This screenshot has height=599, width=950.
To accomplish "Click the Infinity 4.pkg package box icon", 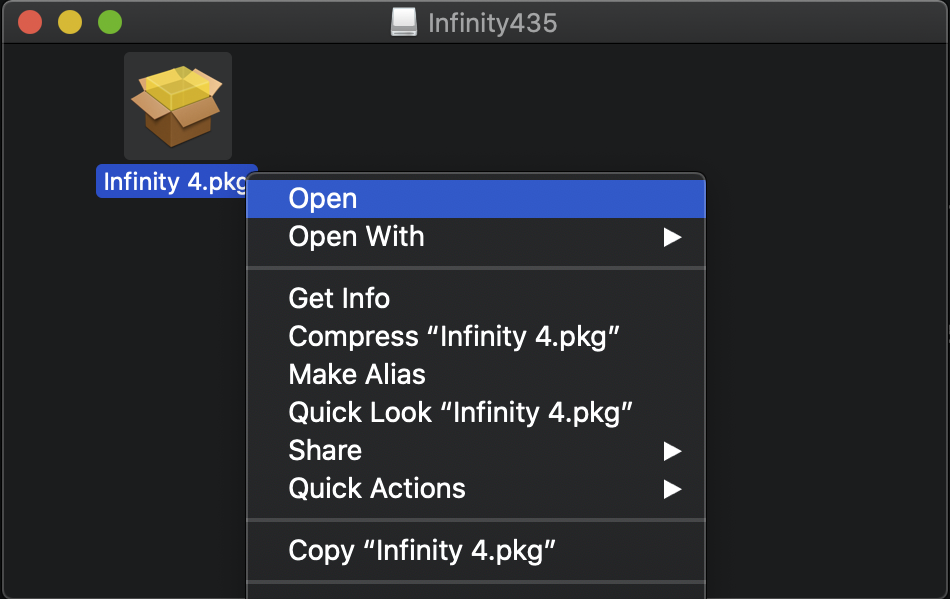I will point(178,106).
